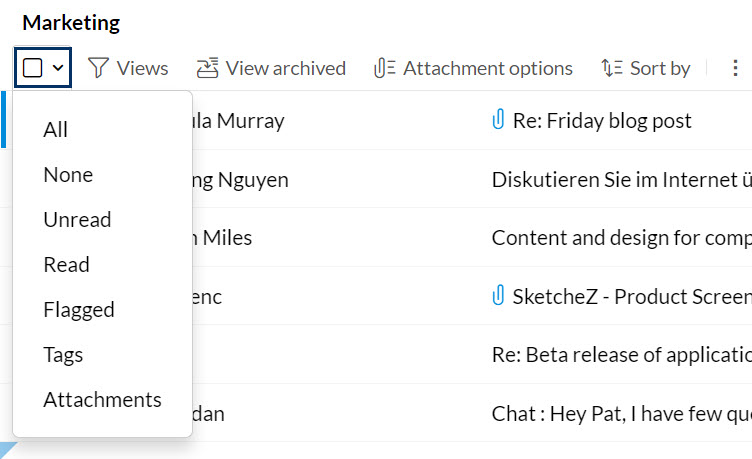Click the View archived tray icon
The width and height of the screenshot is (752, 459).
click(207, 68)
